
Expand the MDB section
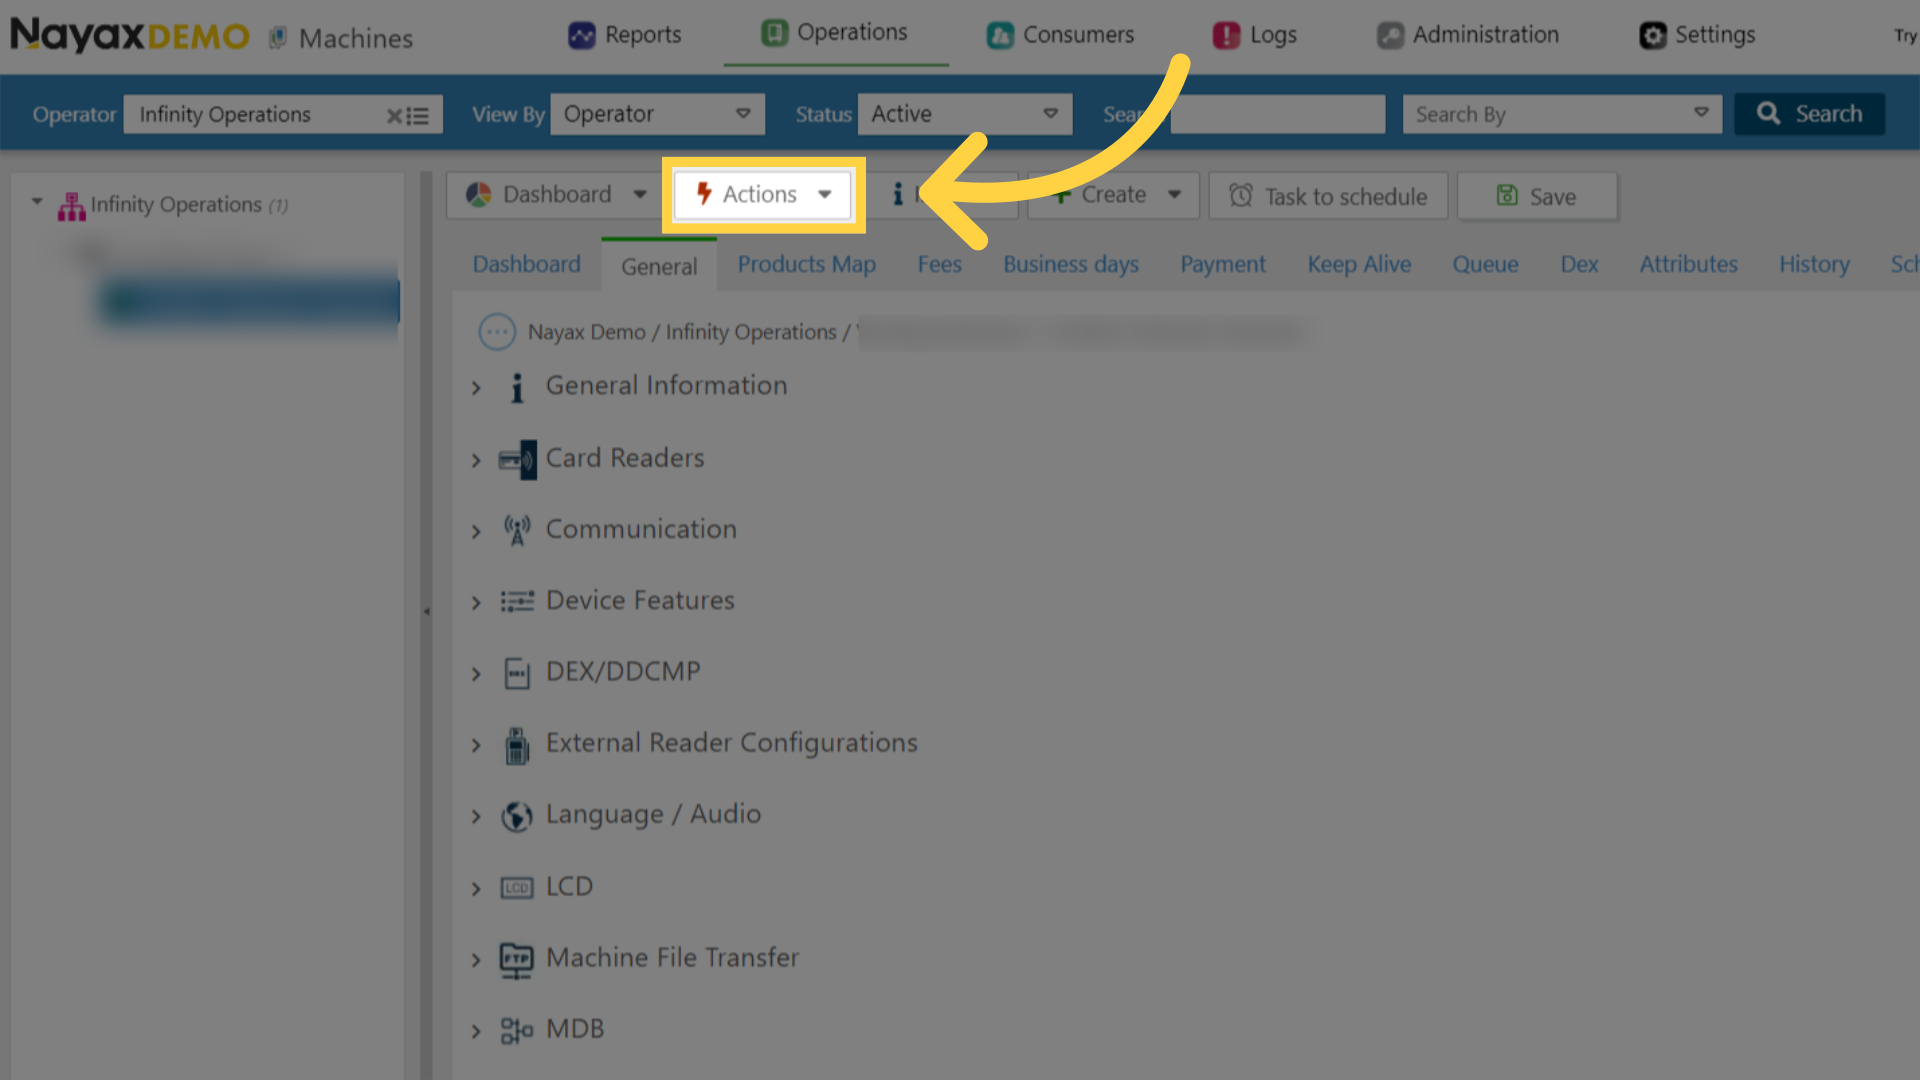click(476, 1031)
